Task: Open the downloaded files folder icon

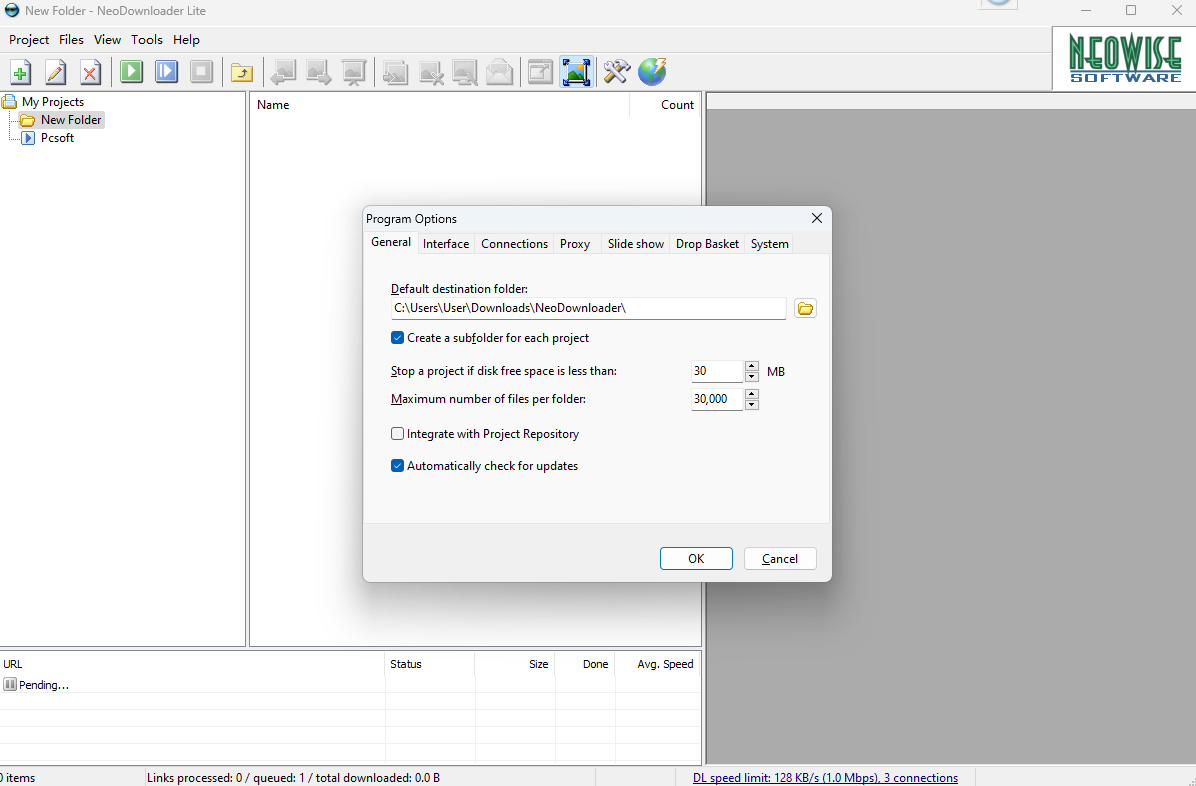Action: tap(241, 71)
